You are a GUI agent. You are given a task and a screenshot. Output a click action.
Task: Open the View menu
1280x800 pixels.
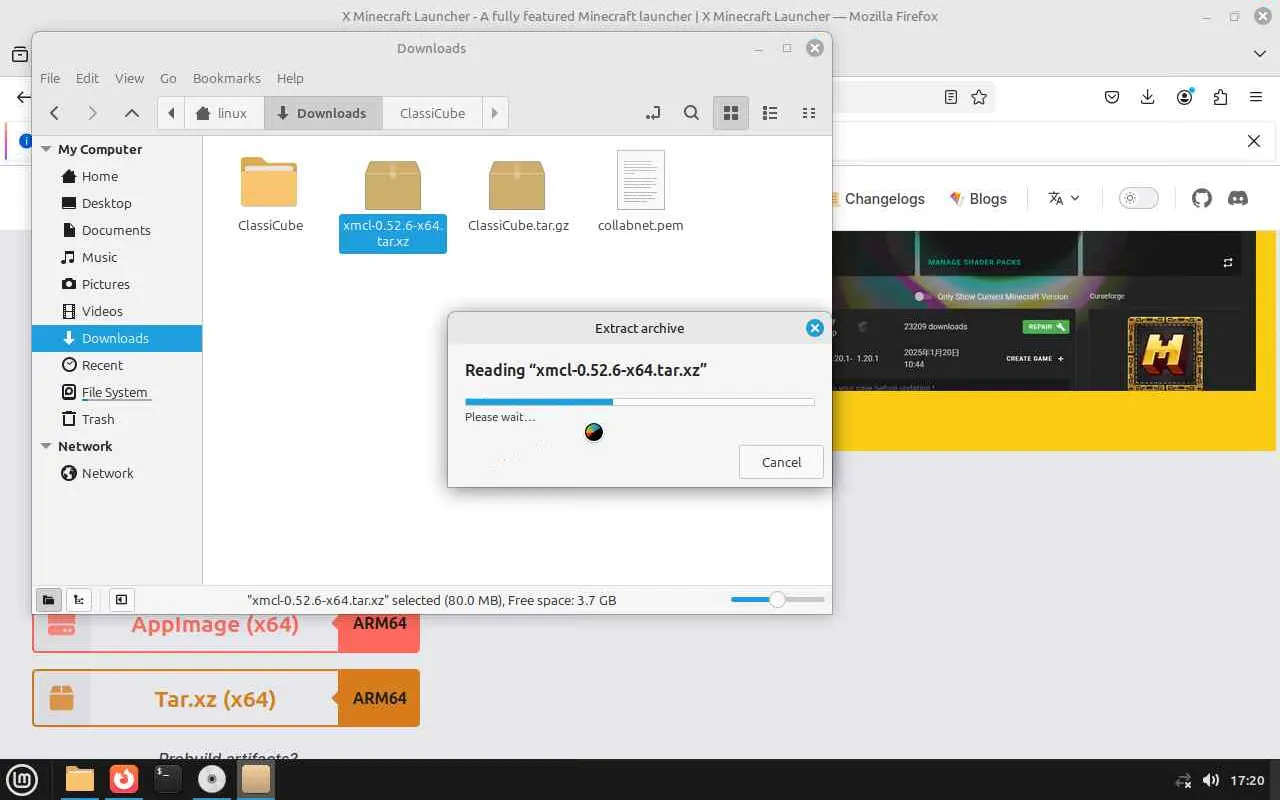coord(129,78)
